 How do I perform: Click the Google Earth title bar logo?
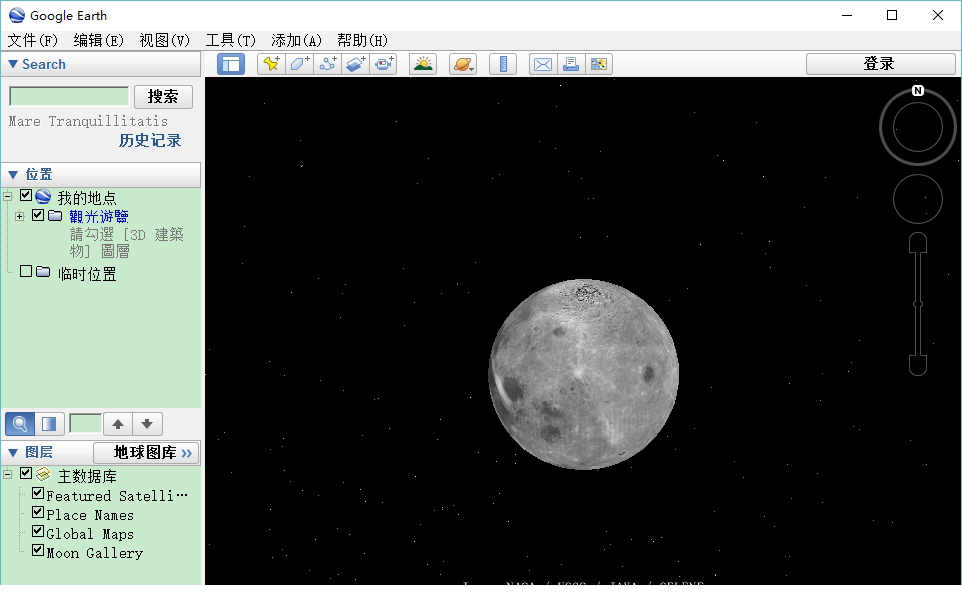tap(17, 15)
